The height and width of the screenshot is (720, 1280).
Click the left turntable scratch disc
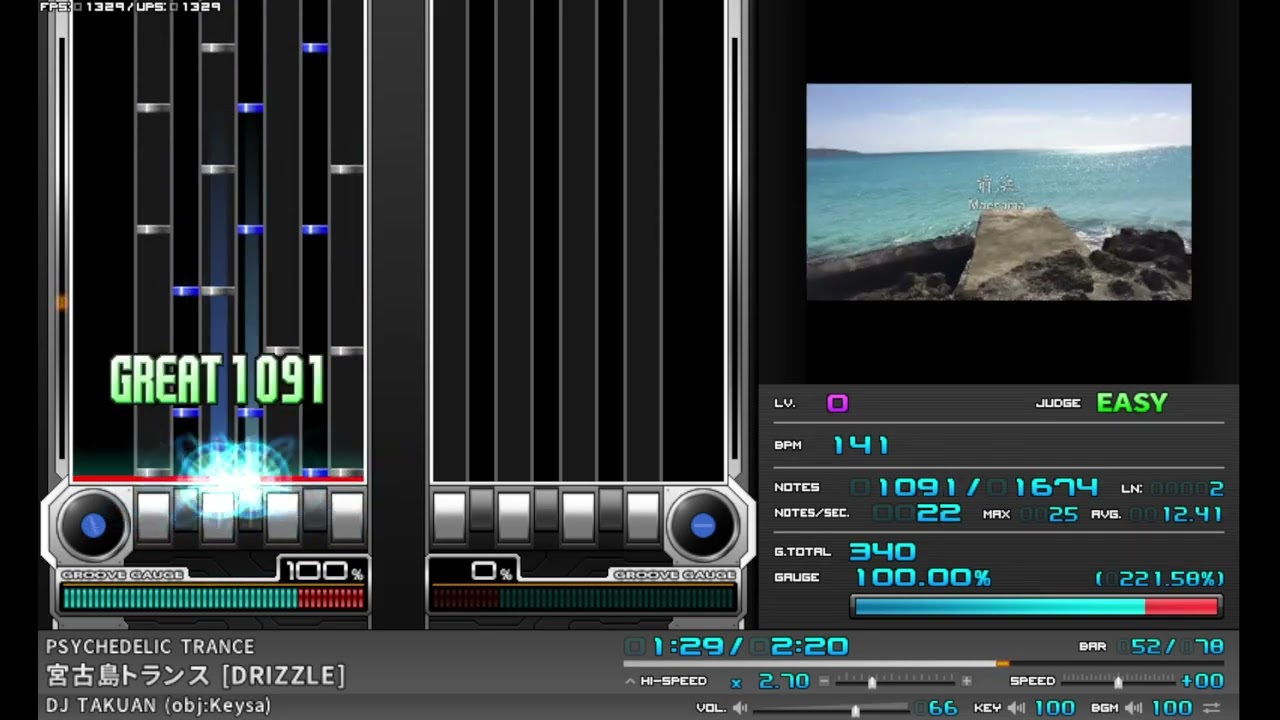tap(93, 524)
